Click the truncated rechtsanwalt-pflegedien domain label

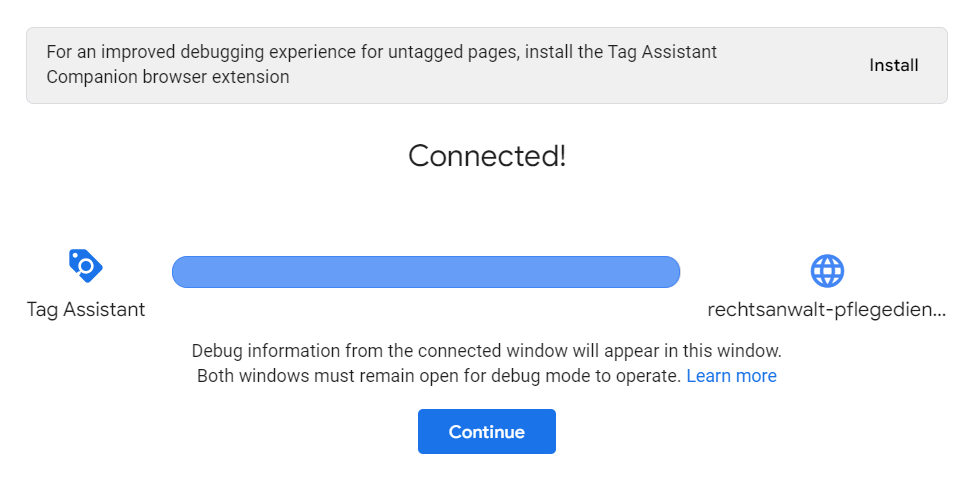(x=825, y=310)
